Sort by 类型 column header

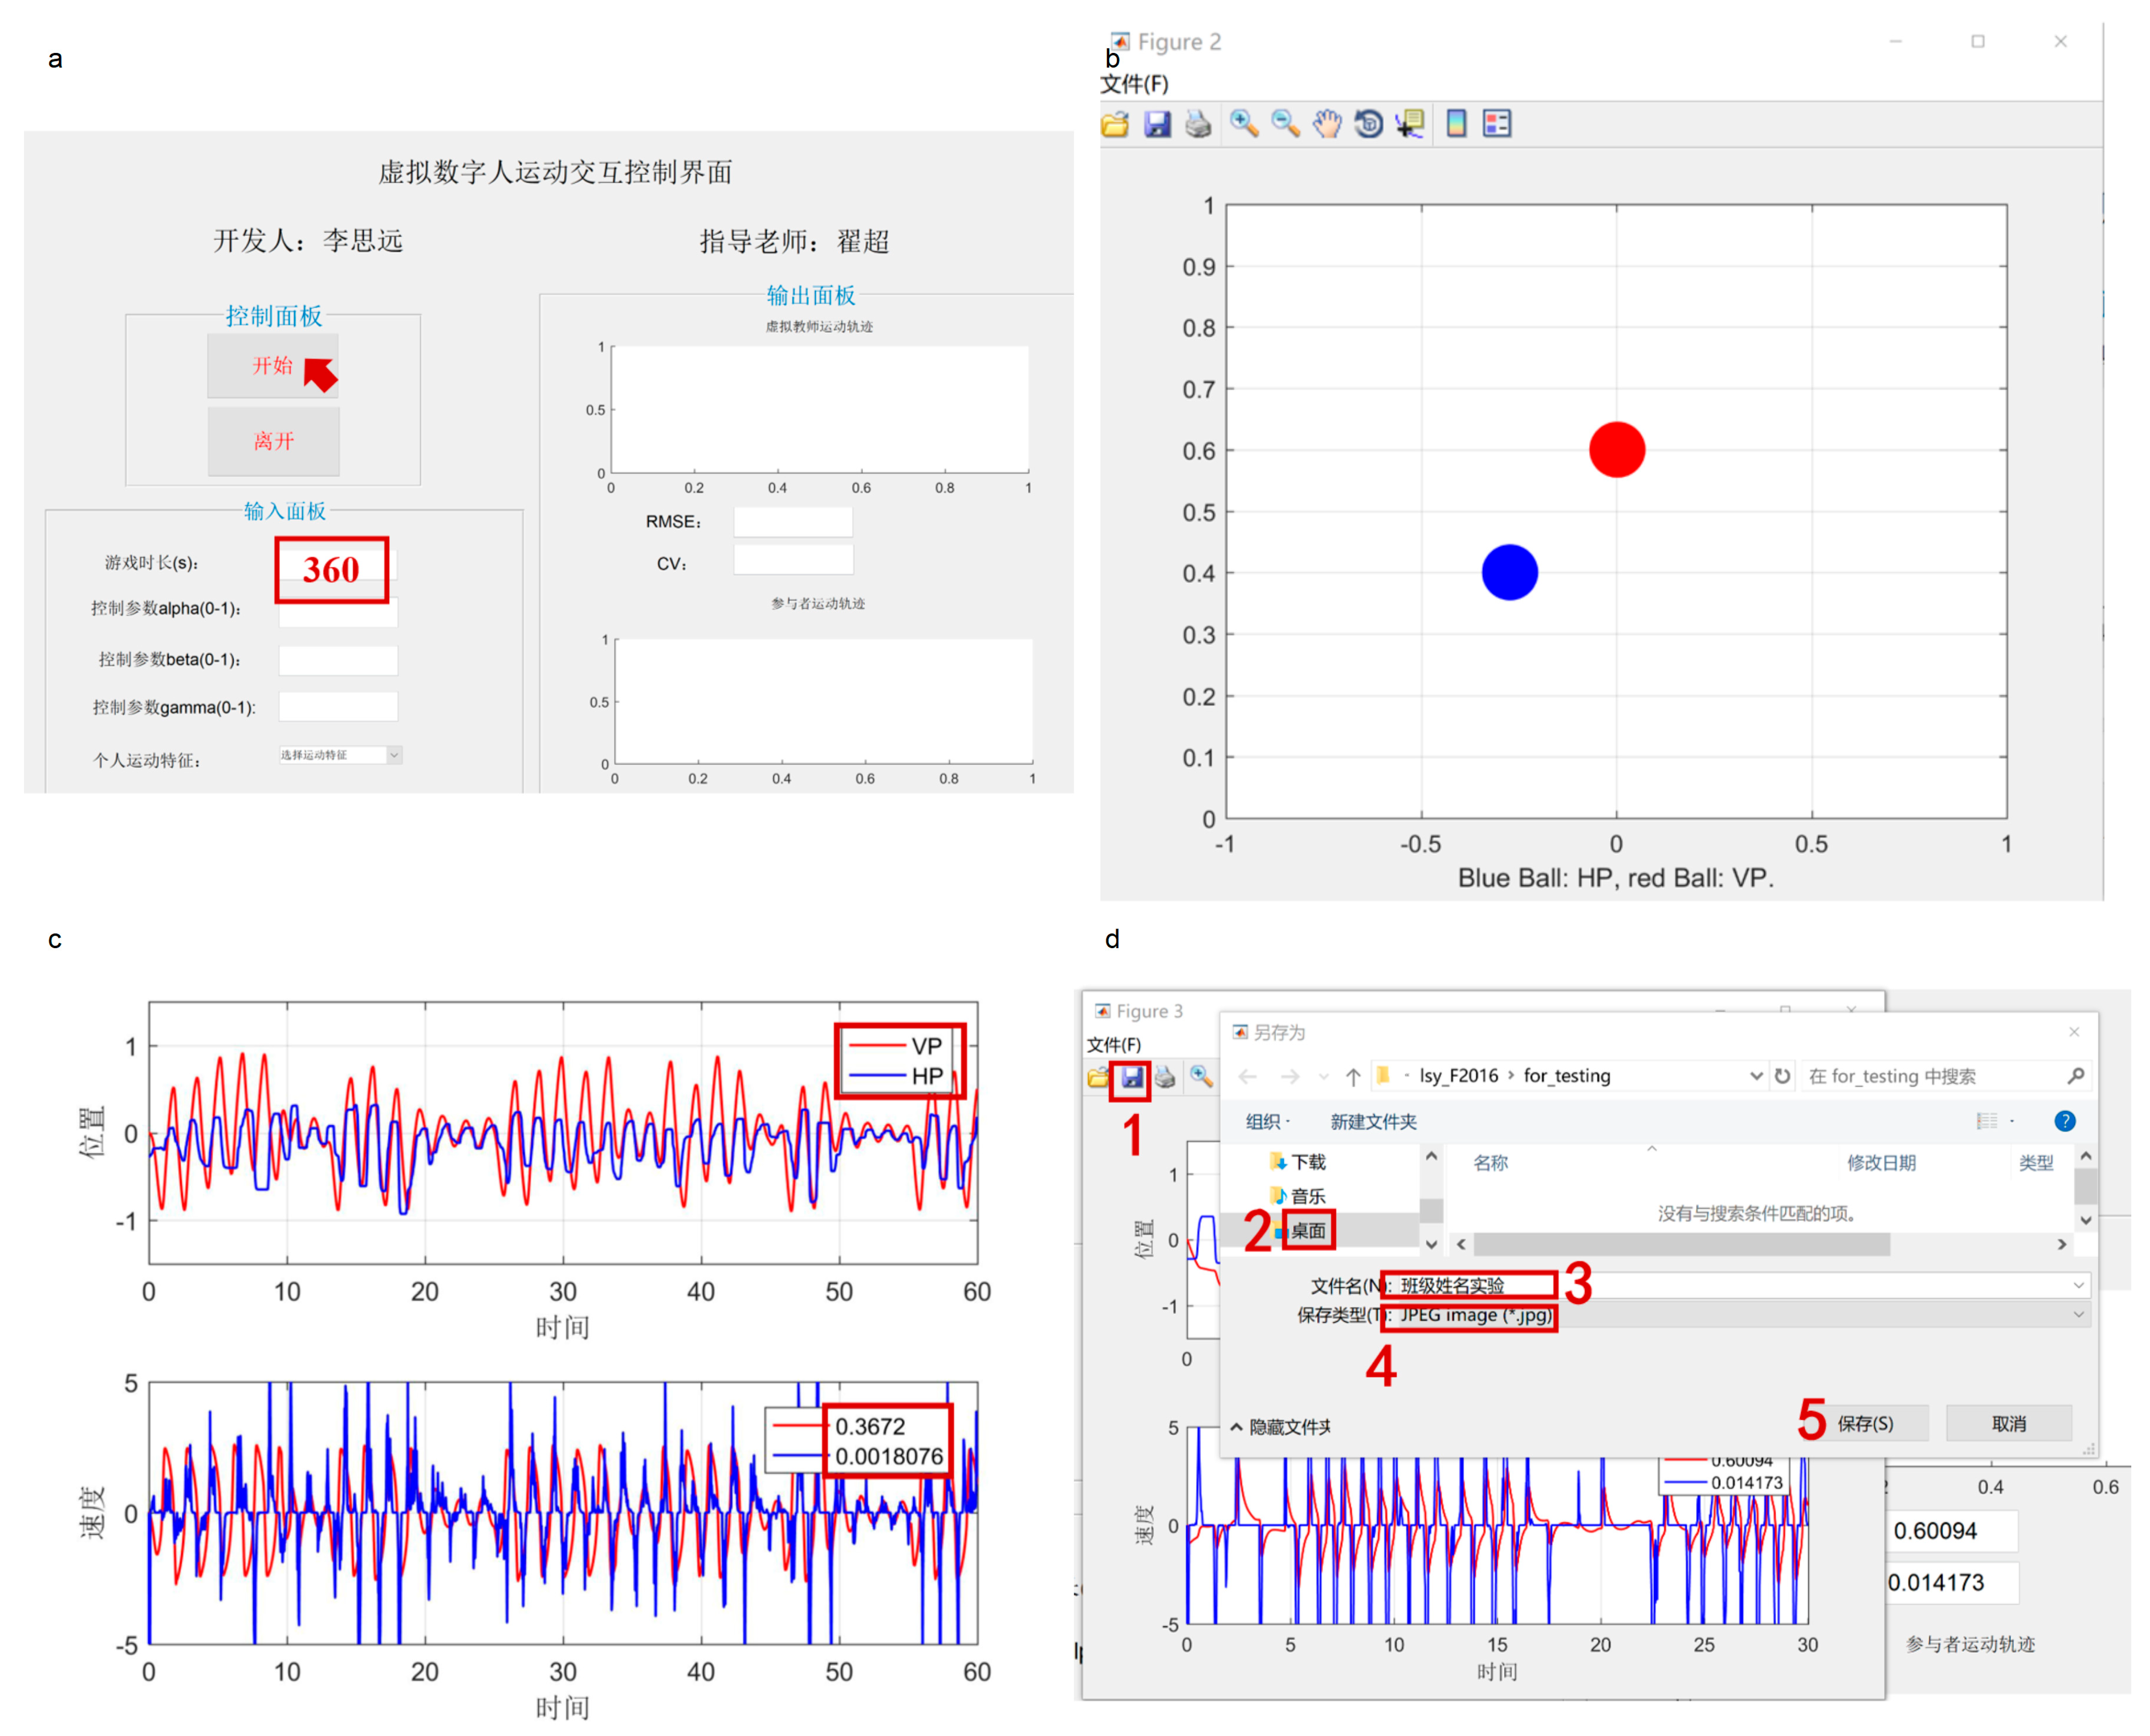[x=2036, y=1163]
